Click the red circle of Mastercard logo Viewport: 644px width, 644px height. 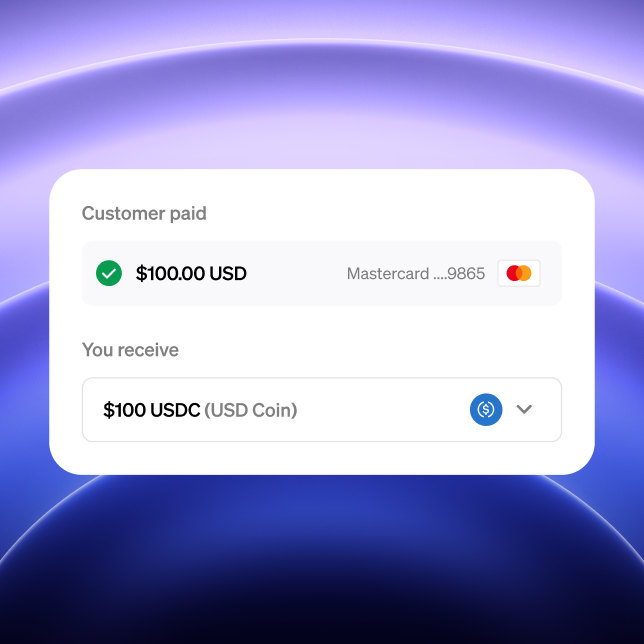(x=512, y=273)
